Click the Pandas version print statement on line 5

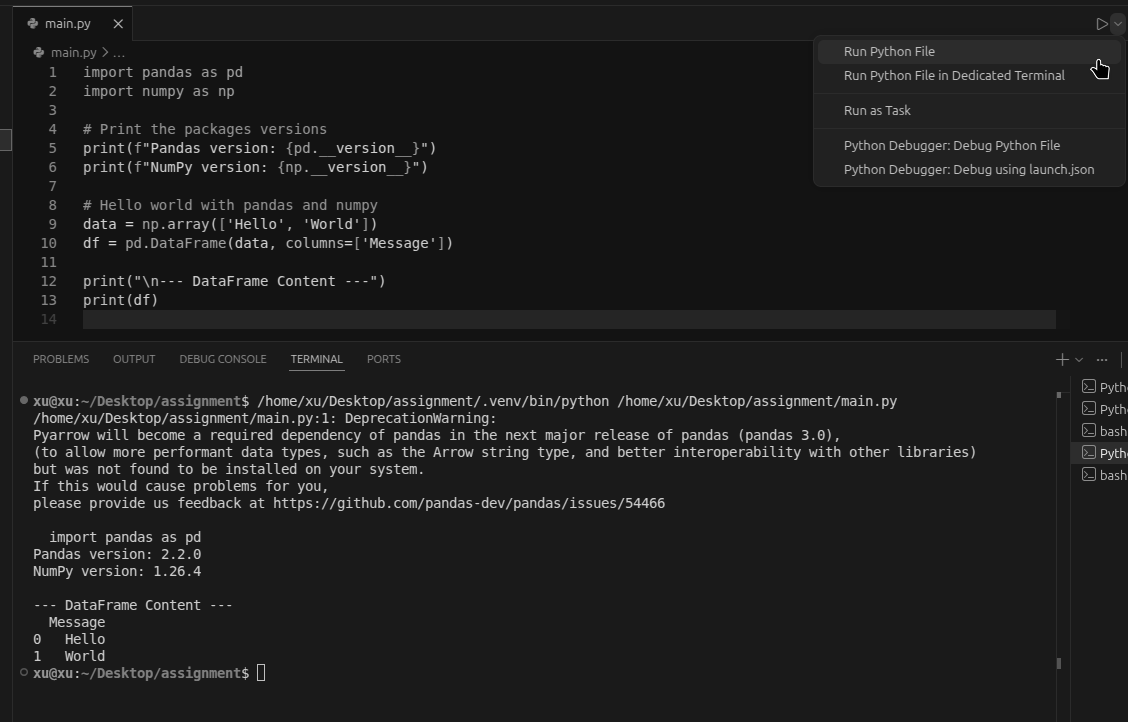(x=260, y=148)
